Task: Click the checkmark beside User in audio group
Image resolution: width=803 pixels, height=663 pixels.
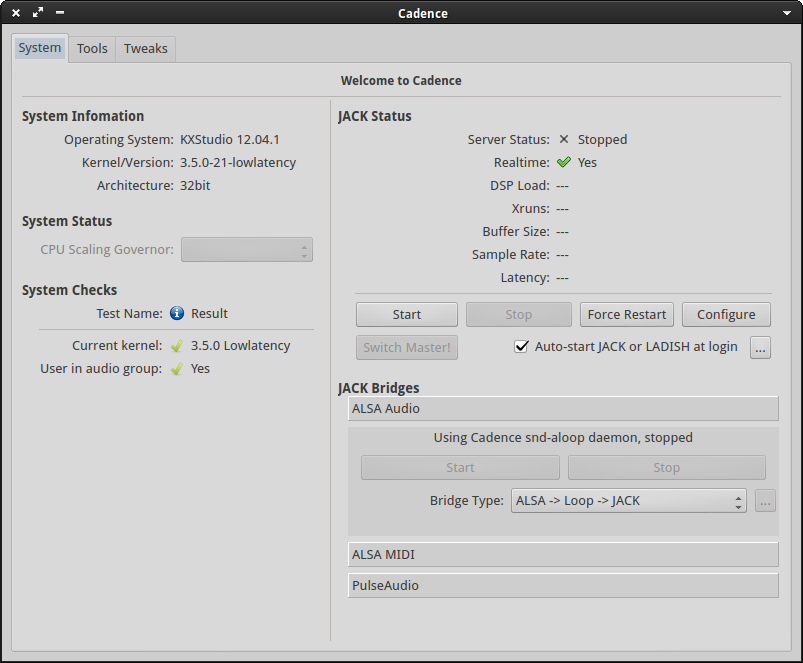Action: pyautogui.click(x=177, y=369)
